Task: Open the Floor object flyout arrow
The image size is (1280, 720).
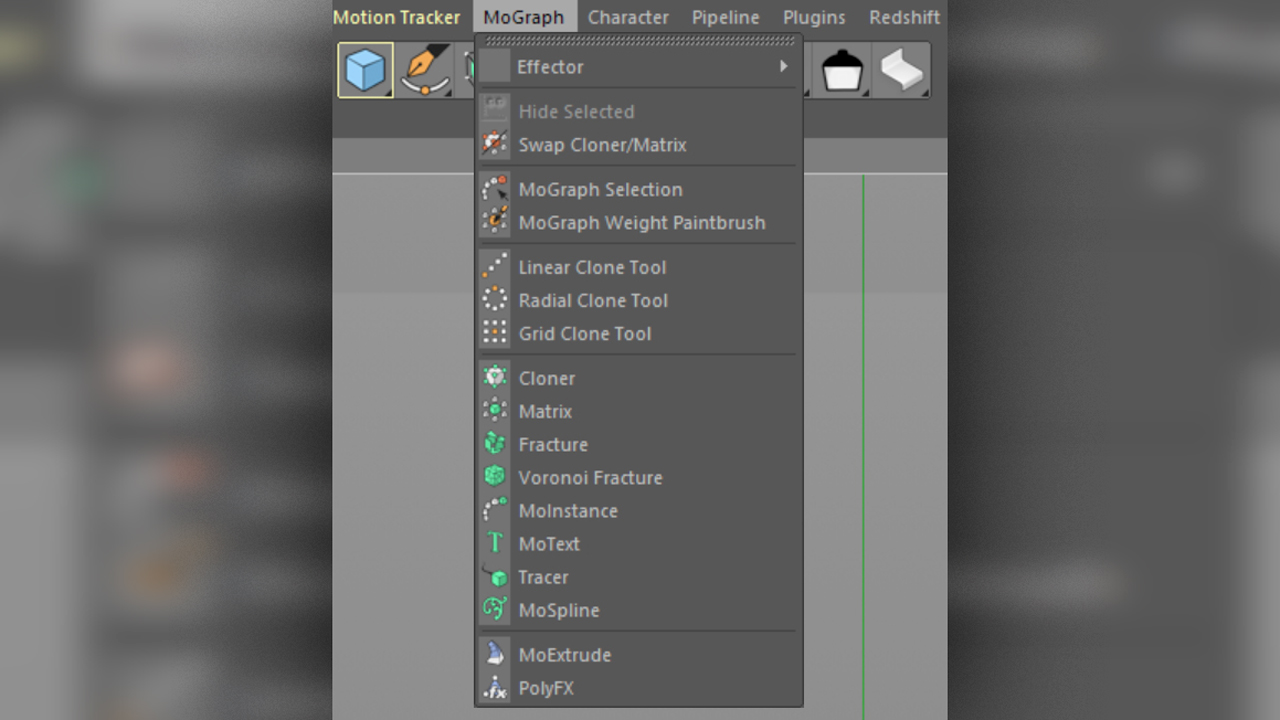Action: [x=864, y=92]
